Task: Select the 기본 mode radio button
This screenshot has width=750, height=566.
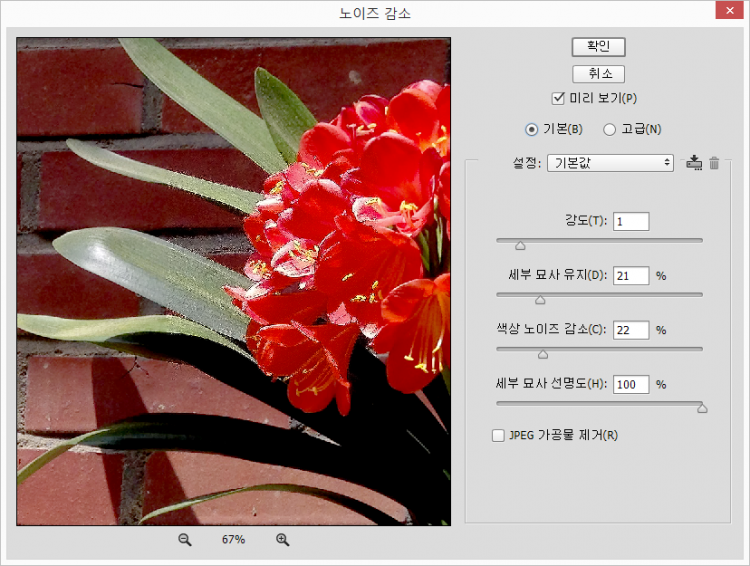Action: [x=531, y=129]
